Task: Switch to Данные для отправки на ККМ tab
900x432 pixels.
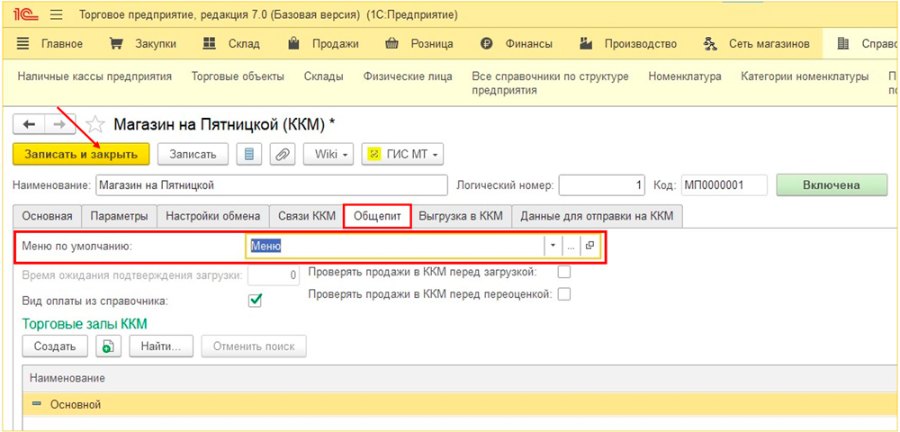Action: tap(597, 216)
